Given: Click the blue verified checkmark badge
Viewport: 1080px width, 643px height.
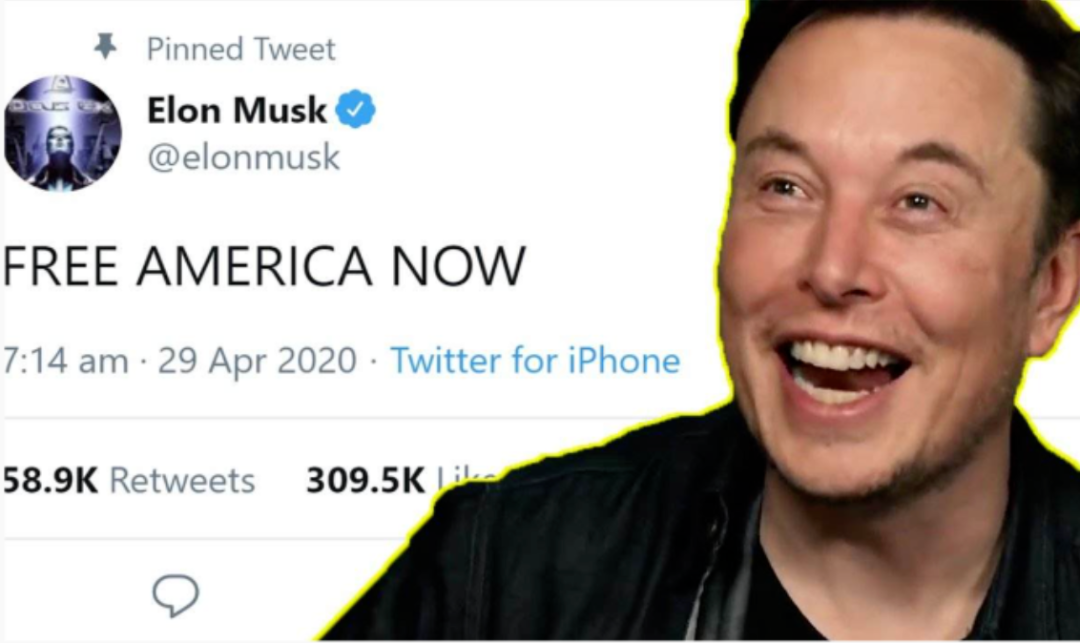Looking at the screenshot, I should (355, 109).
